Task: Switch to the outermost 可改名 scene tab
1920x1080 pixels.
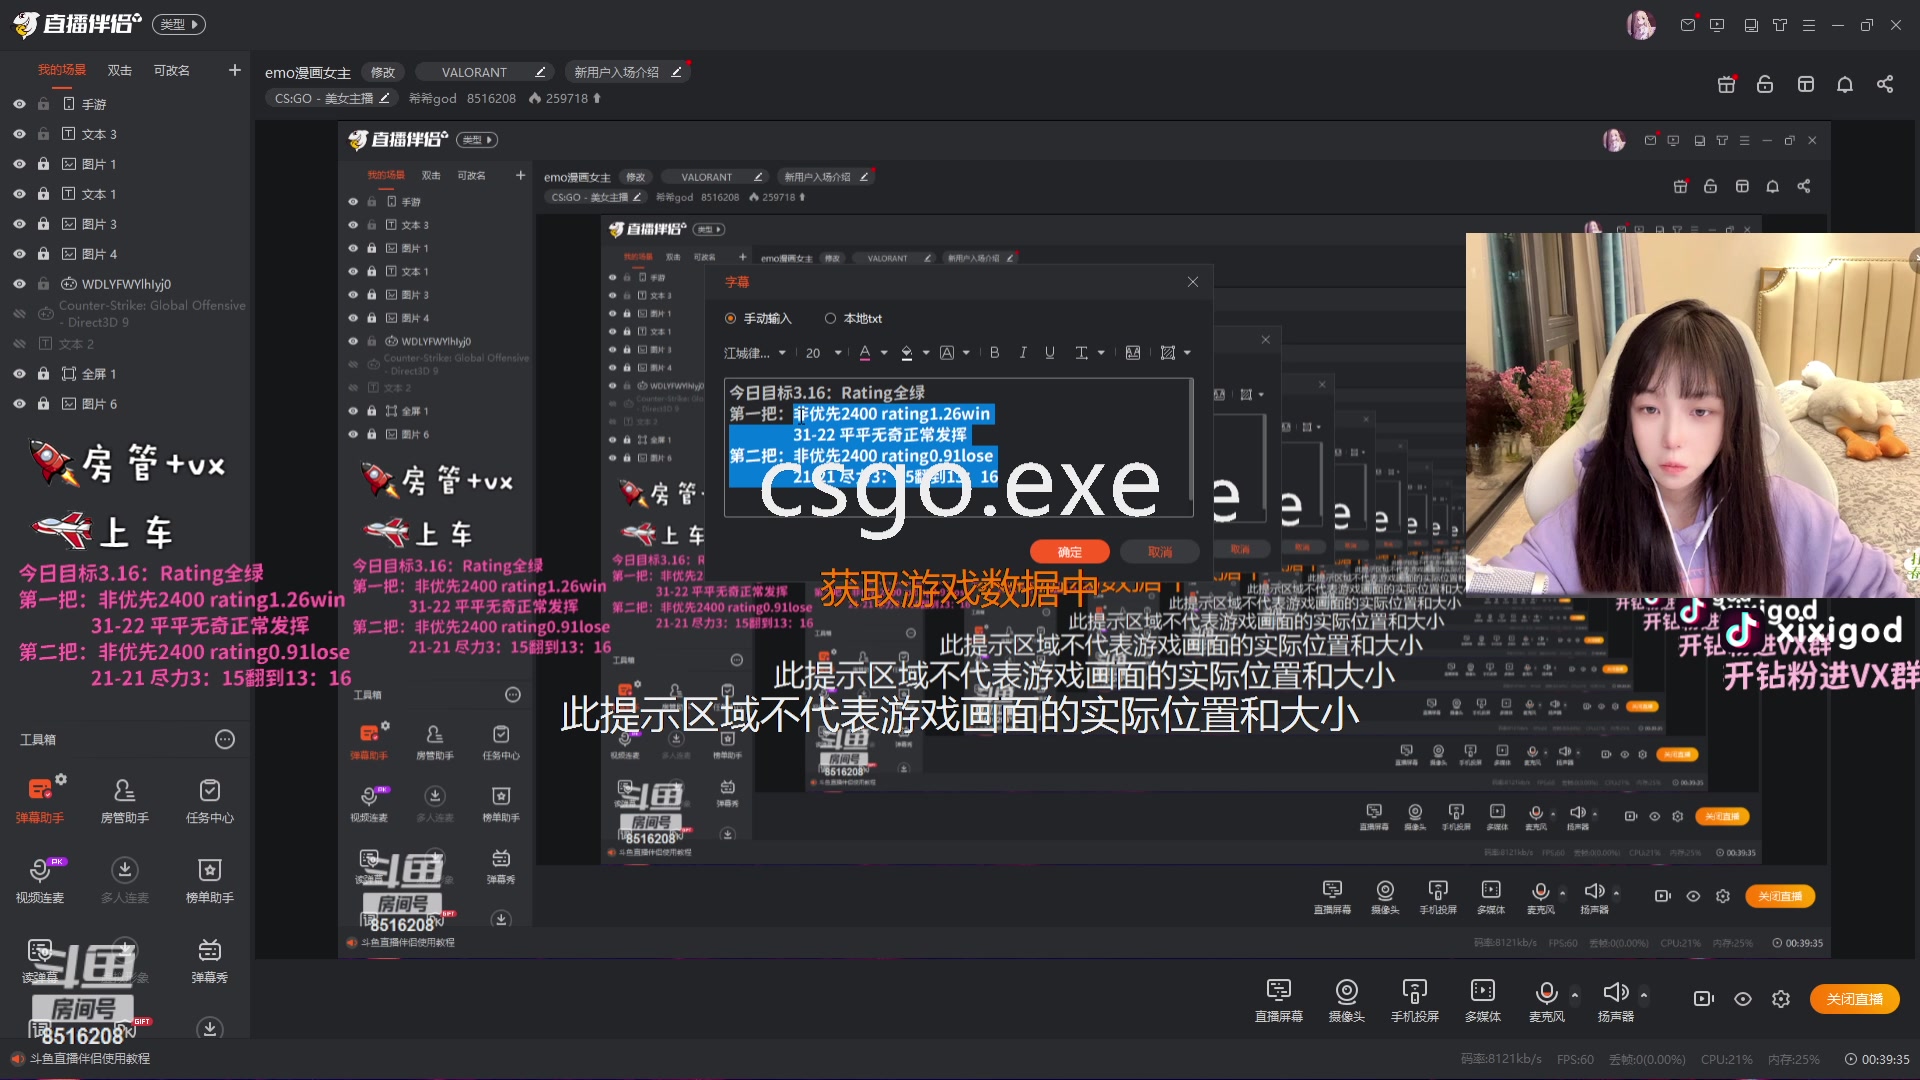Action: (172, 70)
